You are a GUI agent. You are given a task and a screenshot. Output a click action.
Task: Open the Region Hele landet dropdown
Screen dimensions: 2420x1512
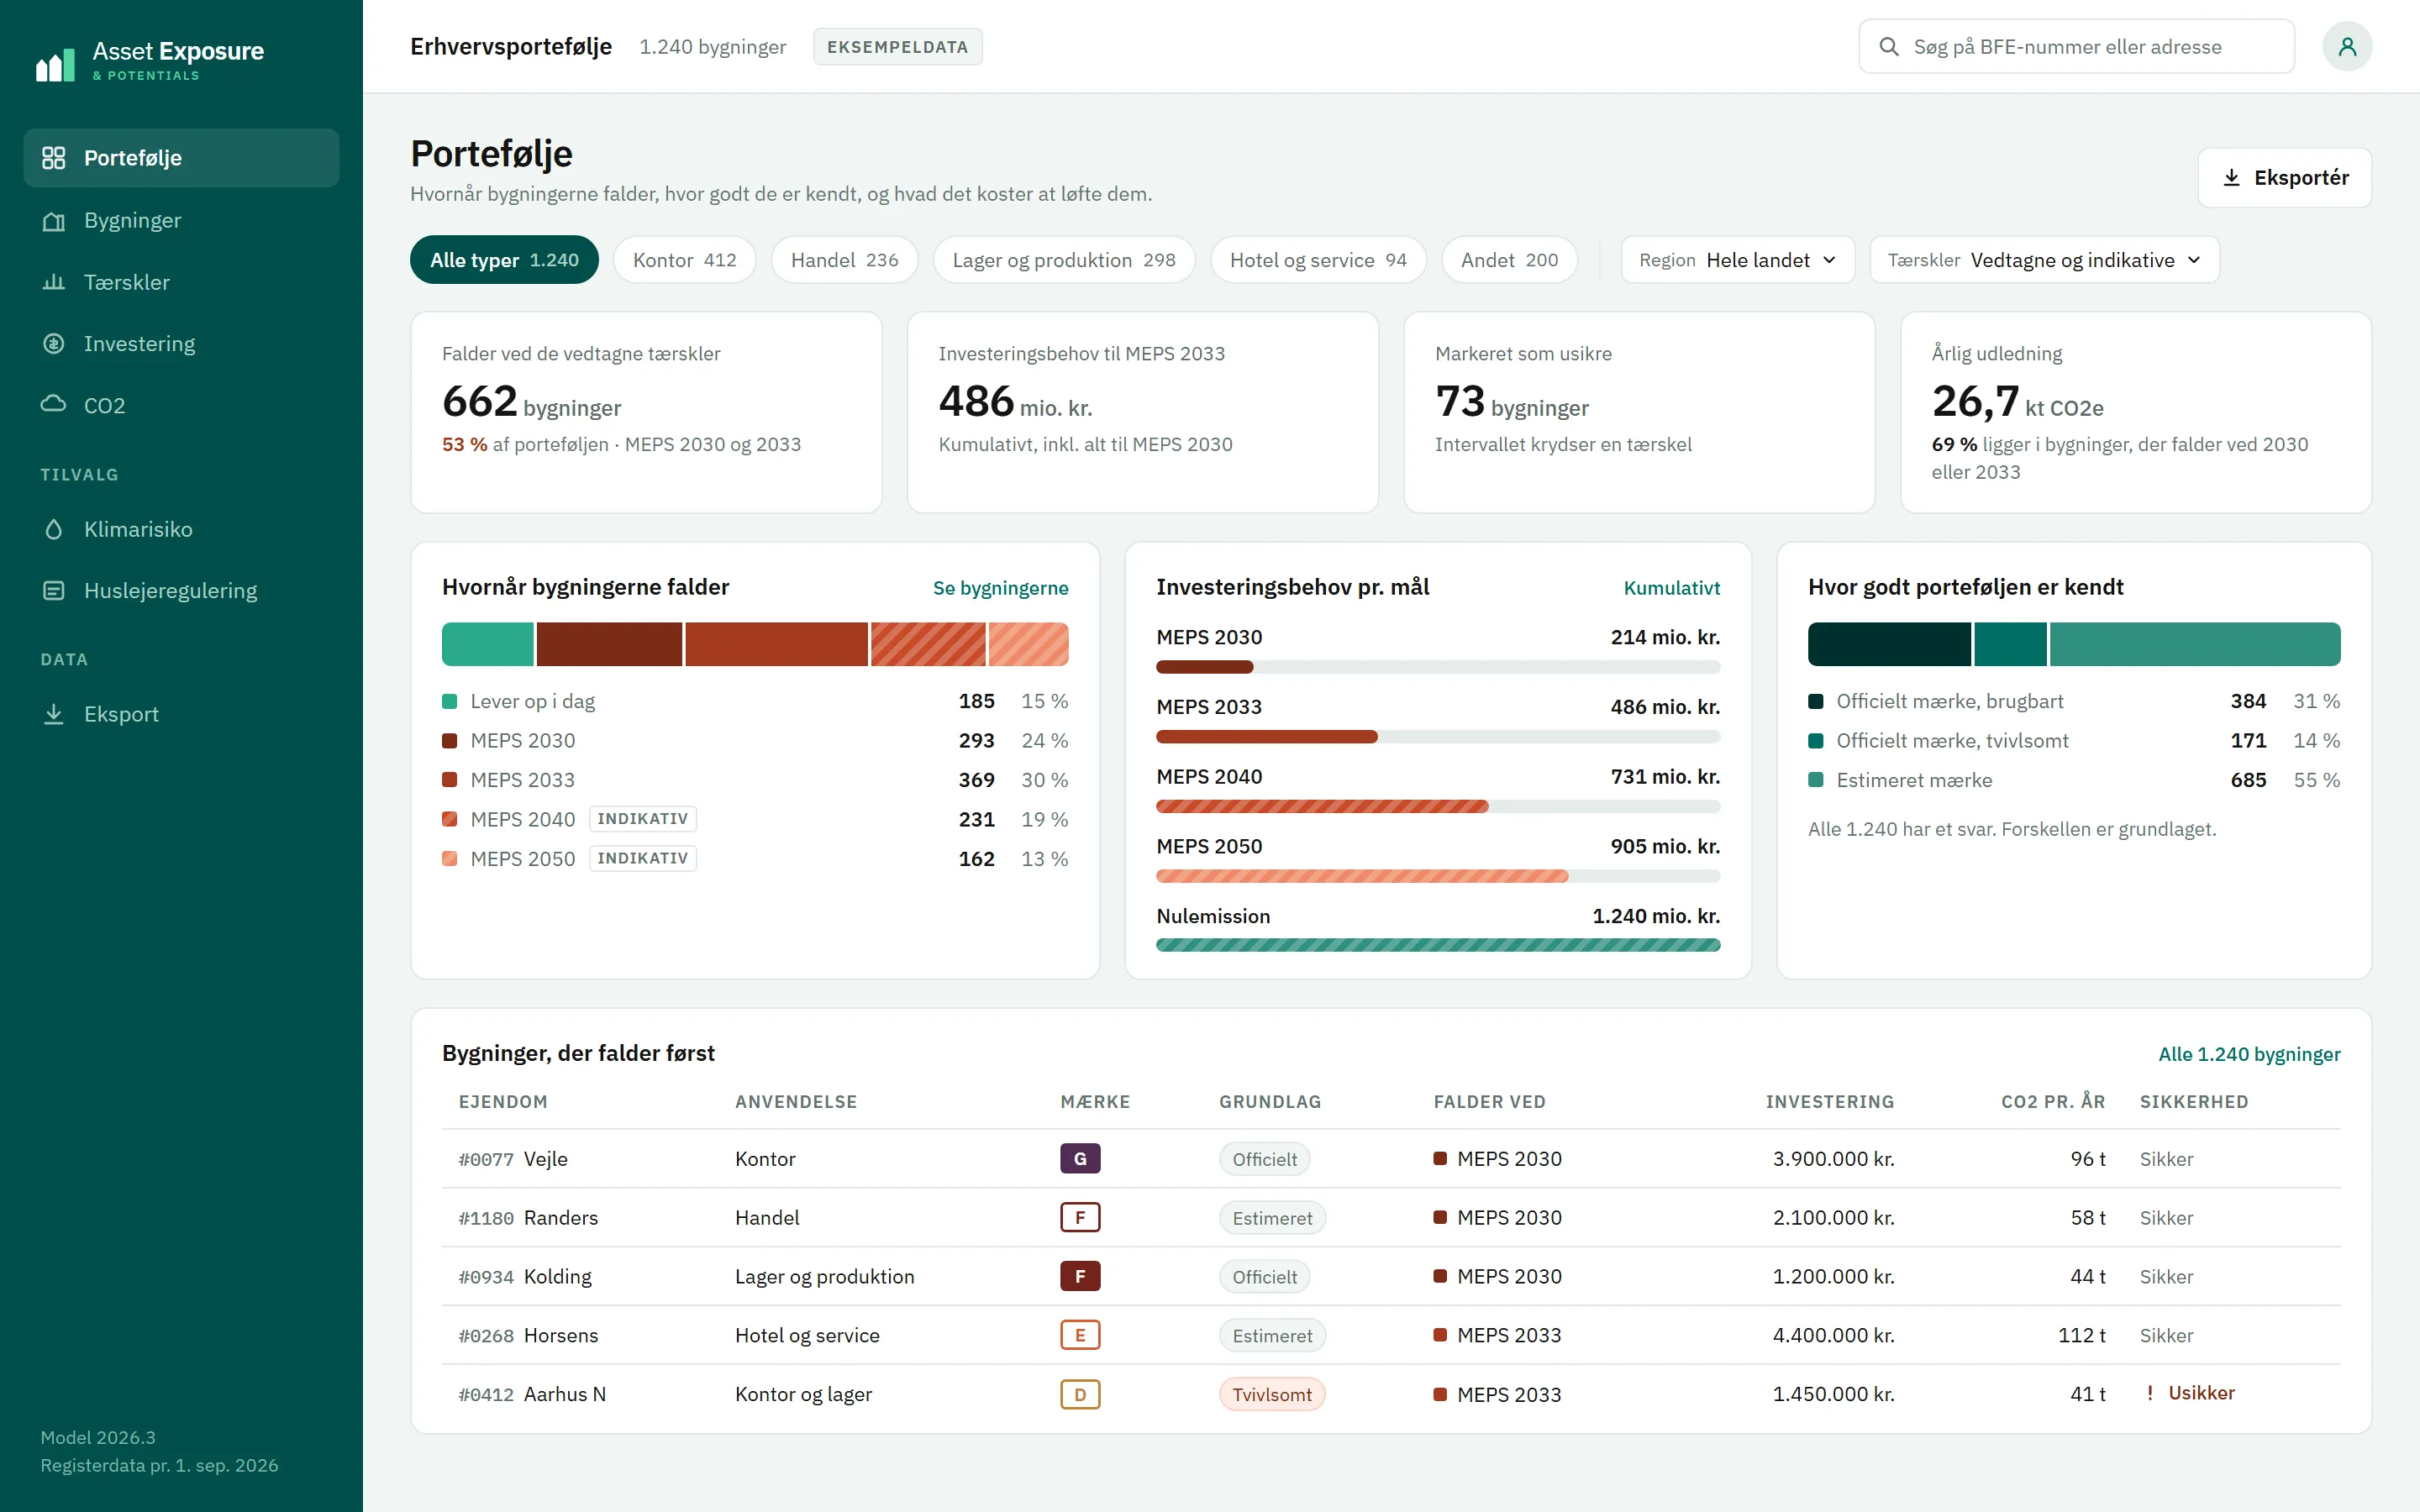coord(1737,260)
